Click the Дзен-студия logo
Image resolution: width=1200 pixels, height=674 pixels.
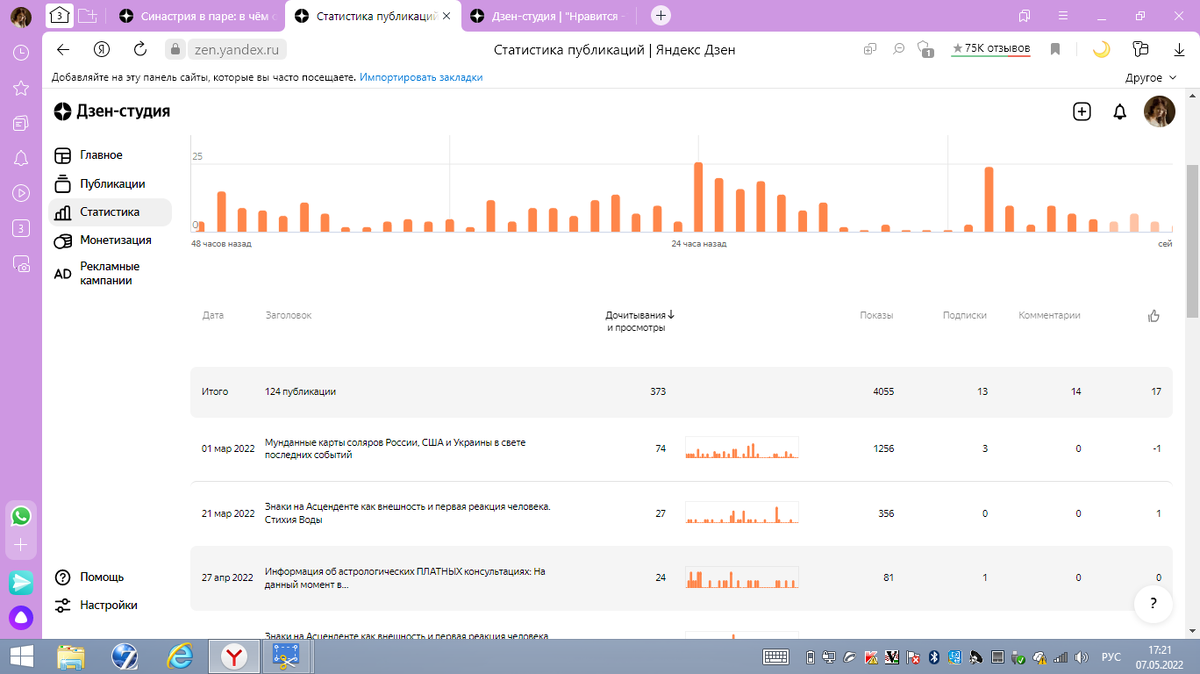click(112, 111)
